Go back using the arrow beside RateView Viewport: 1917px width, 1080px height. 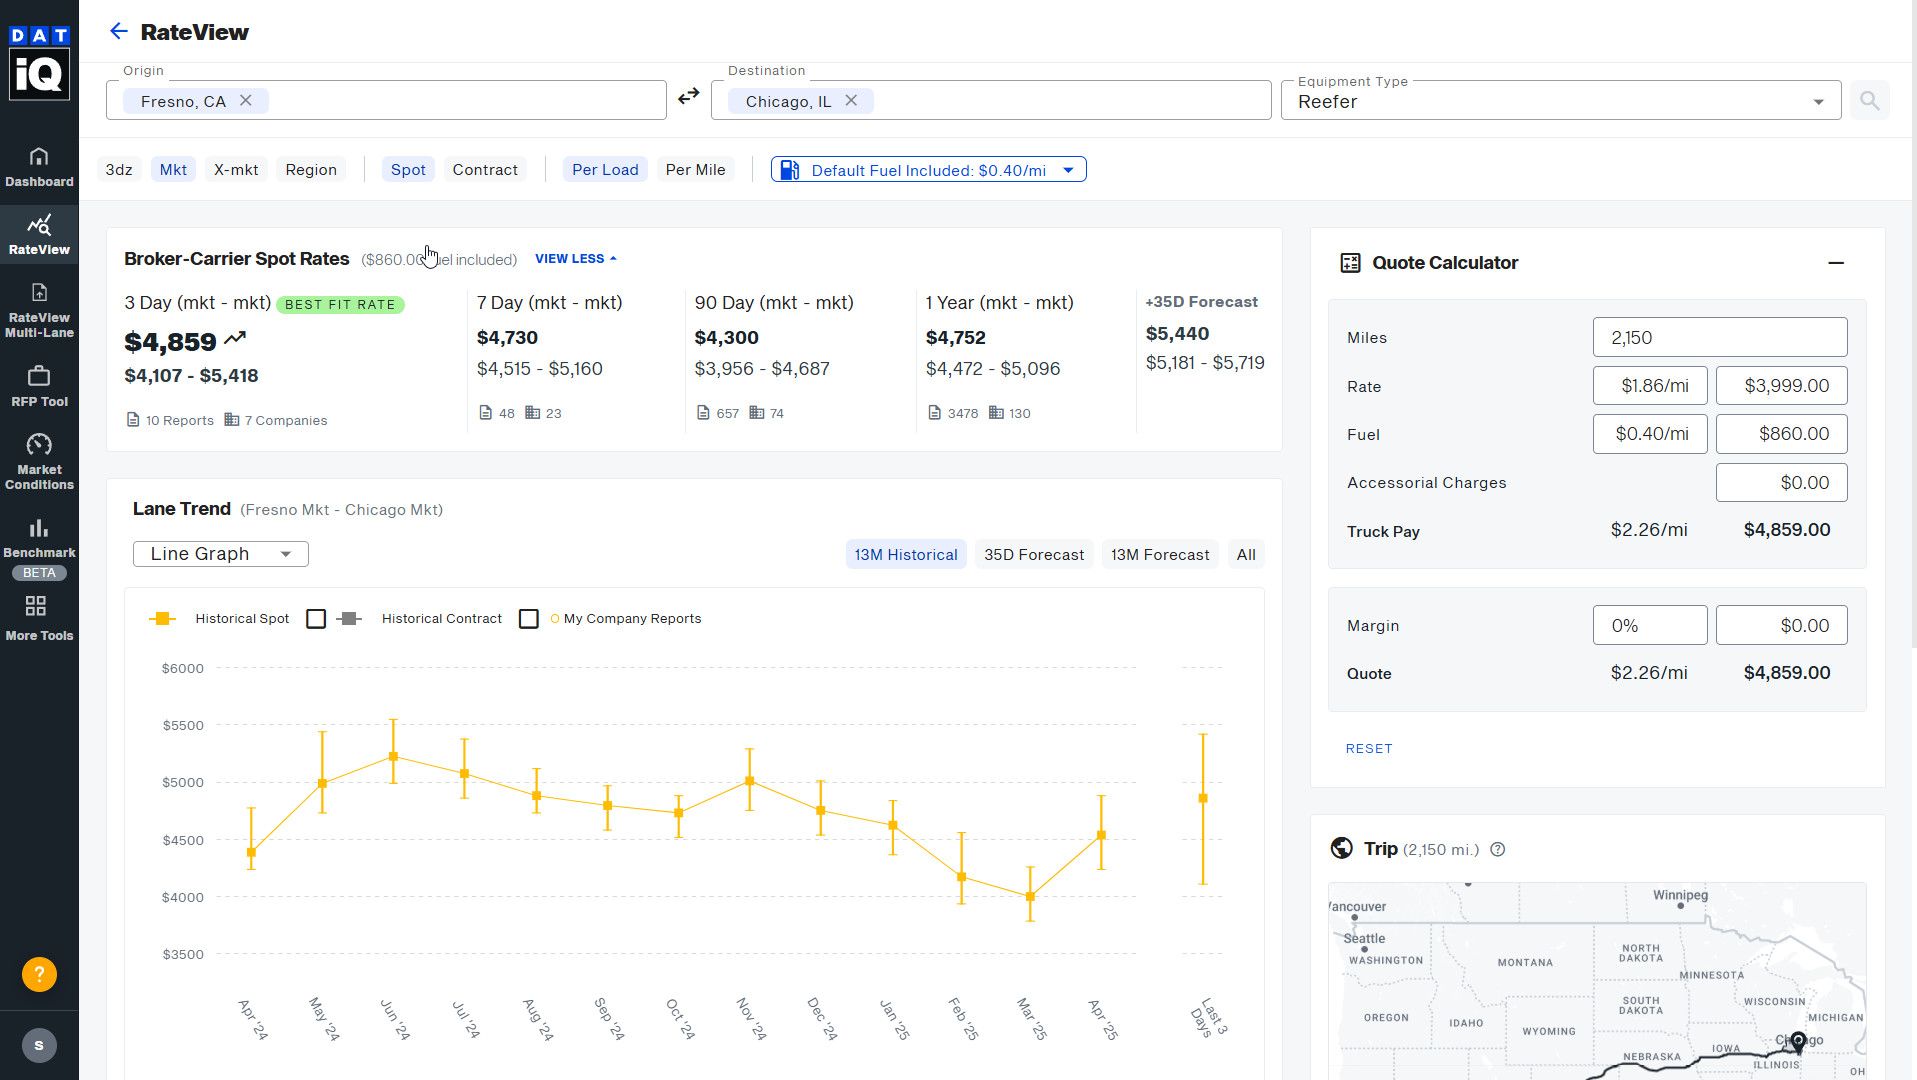coord(119,32)
